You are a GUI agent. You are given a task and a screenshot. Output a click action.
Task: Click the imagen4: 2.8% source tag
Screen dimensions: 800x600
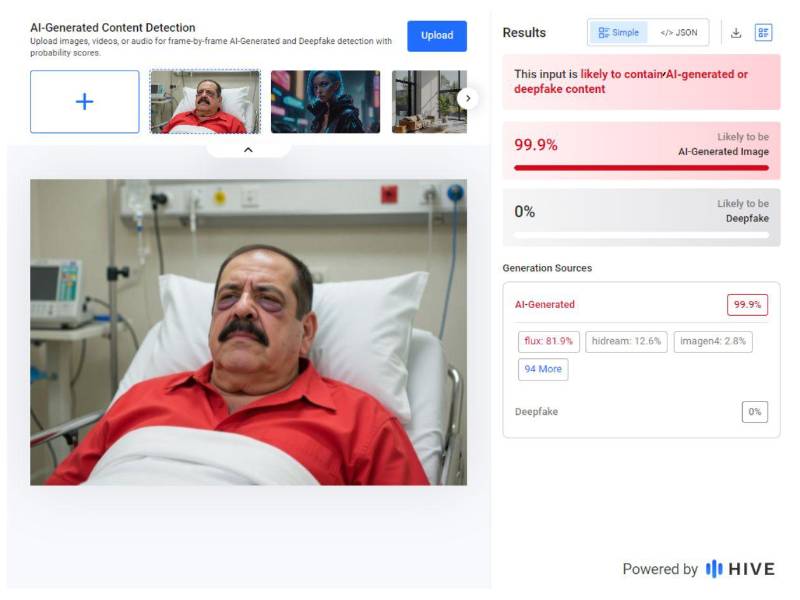712,341
